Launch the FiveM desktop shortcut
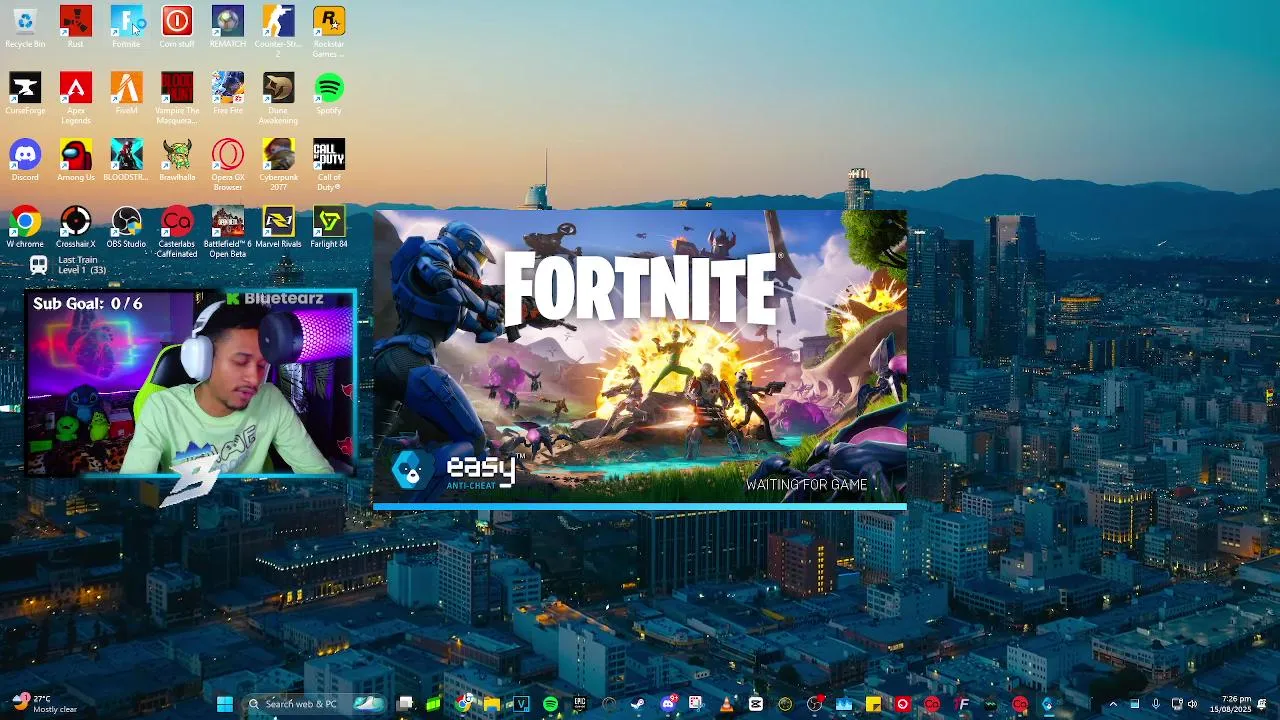This screenshot has width=1280, height=720. point(126,94)
